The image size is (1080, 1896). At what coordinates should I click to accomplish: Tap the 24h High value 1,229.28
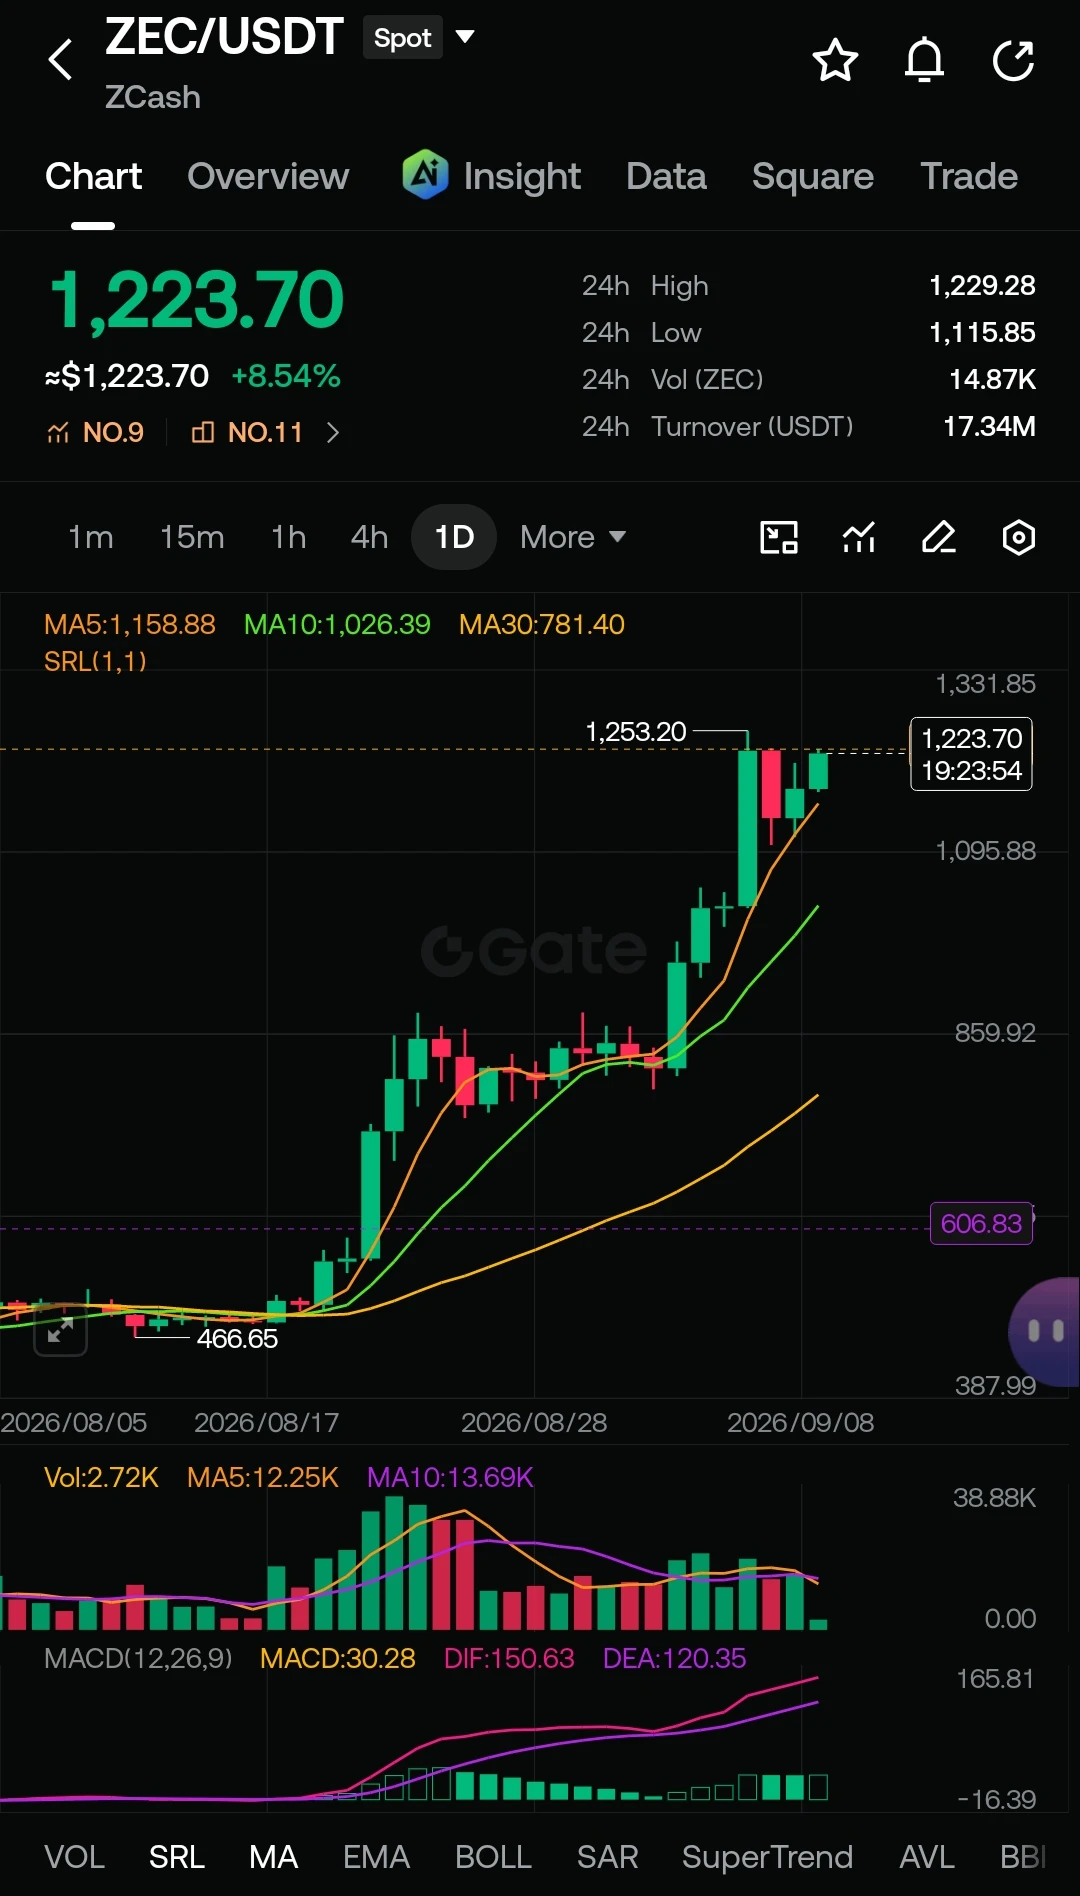click(982, 285)
